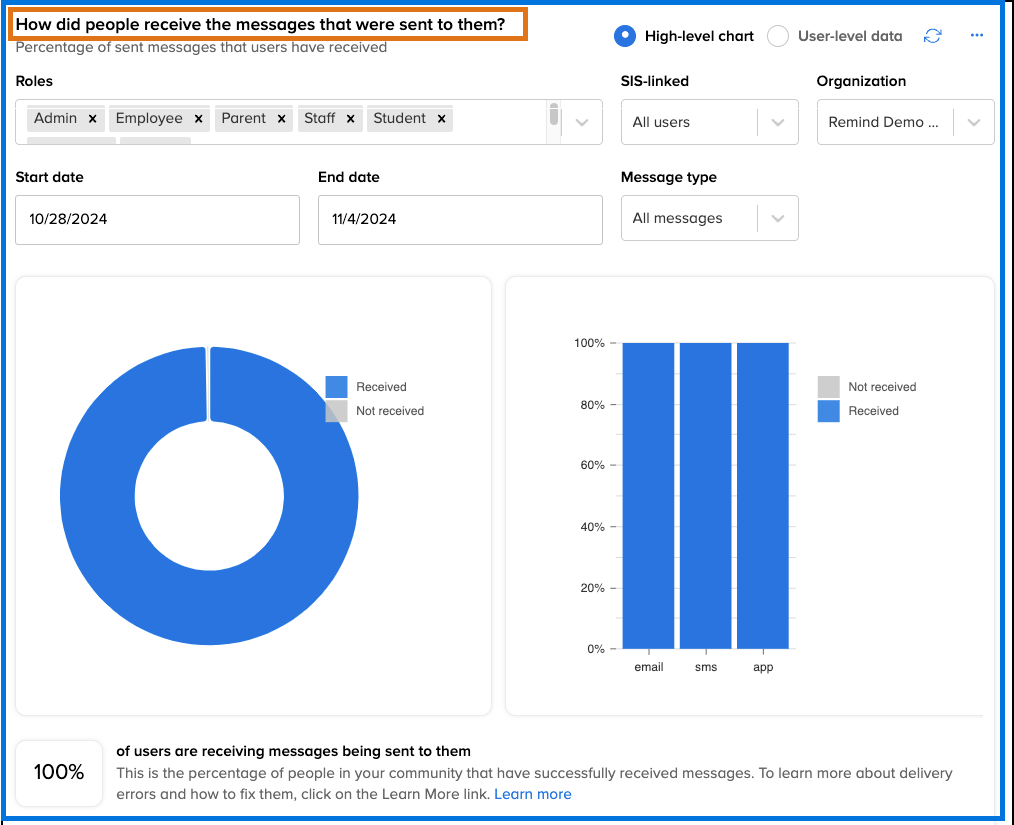The width and height of the screenshot is (1014, 825).
Task: Click the sms bar in chart
Action: coord(706,495)
